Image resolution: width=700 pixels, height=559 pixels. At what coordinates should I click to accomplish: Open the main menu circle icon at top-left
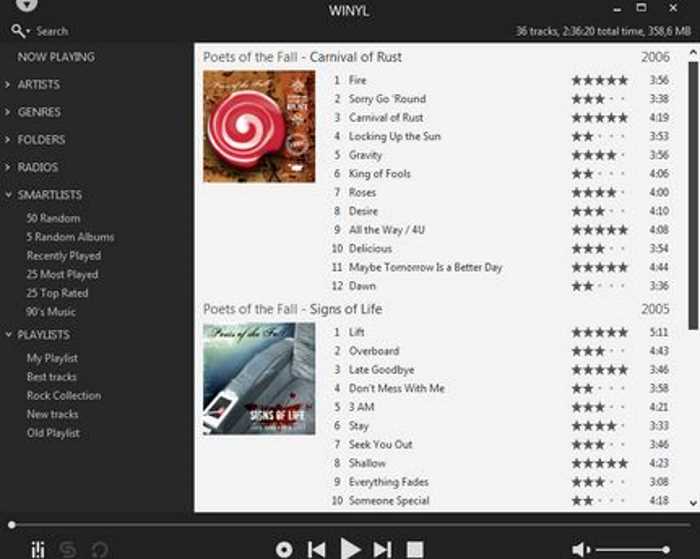coord(26,4)
